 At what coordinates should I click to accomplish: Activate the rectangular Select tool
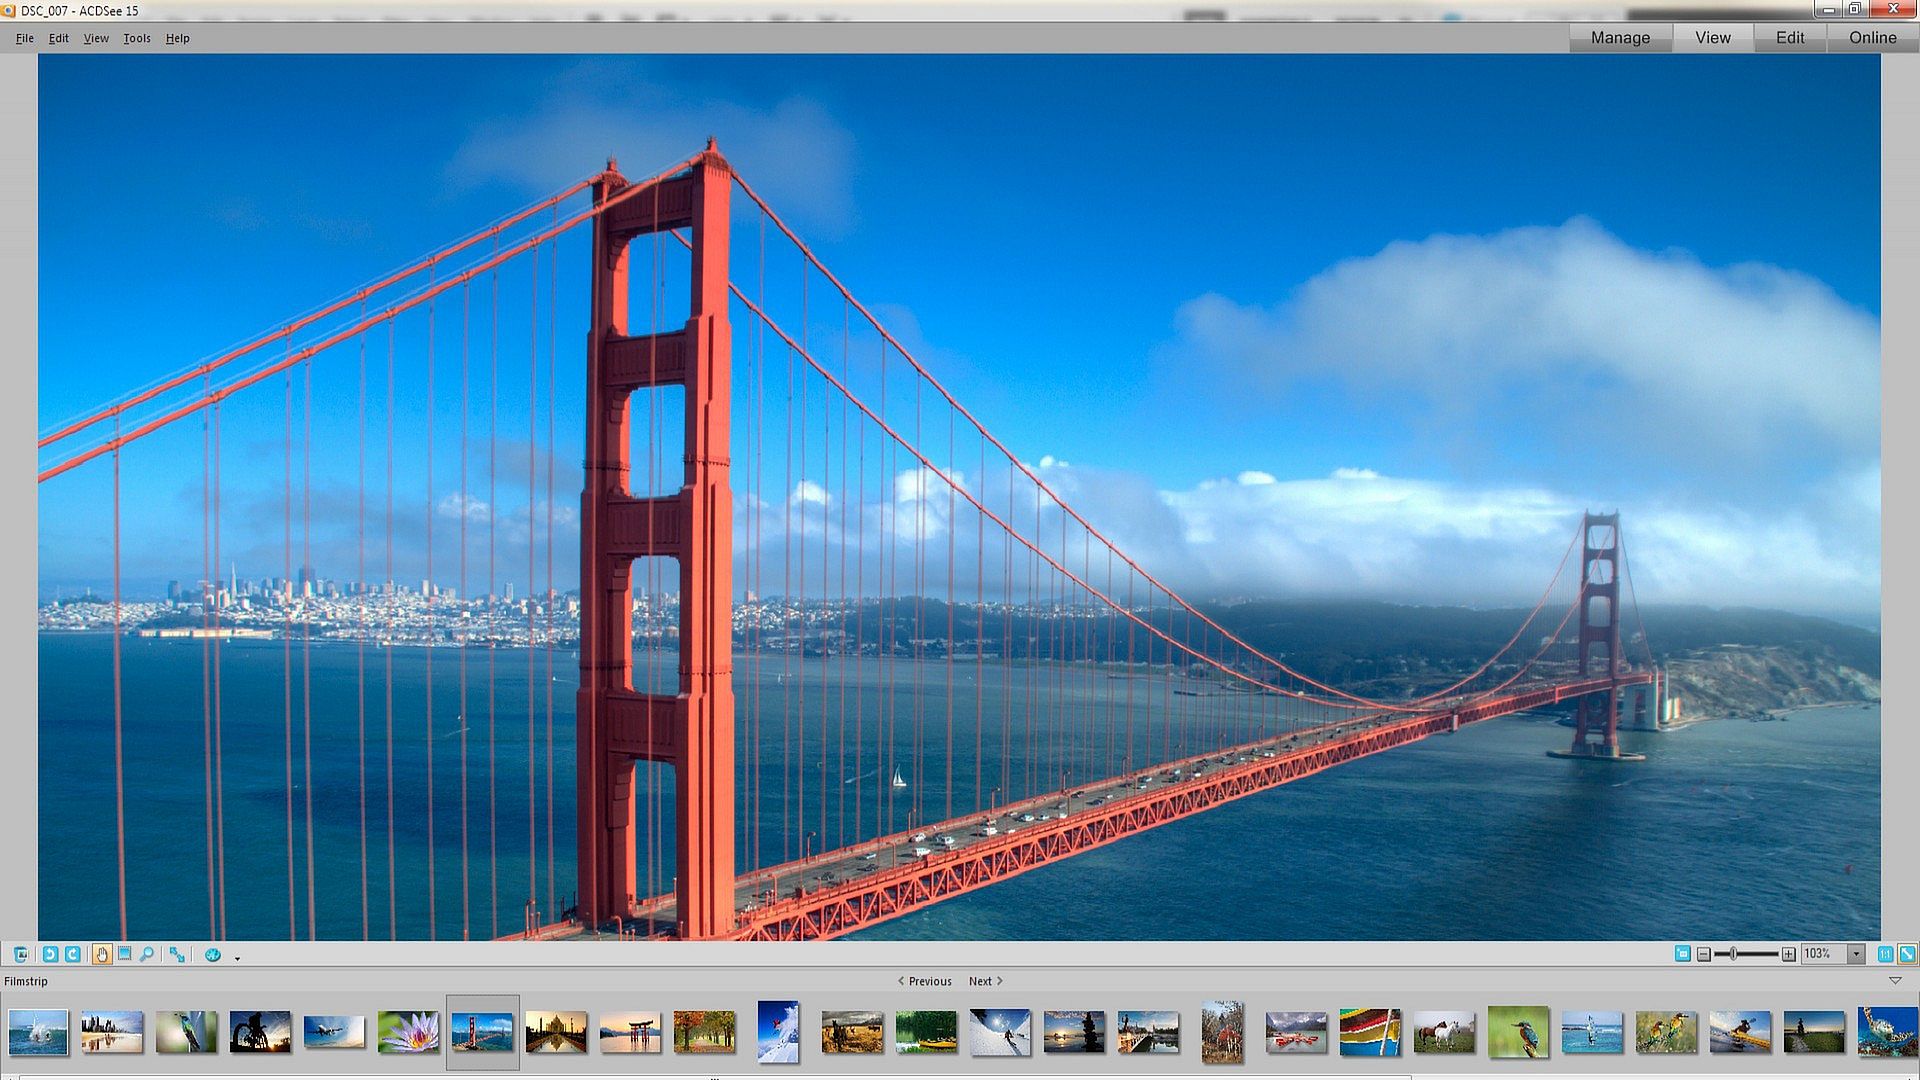[124, 954]
